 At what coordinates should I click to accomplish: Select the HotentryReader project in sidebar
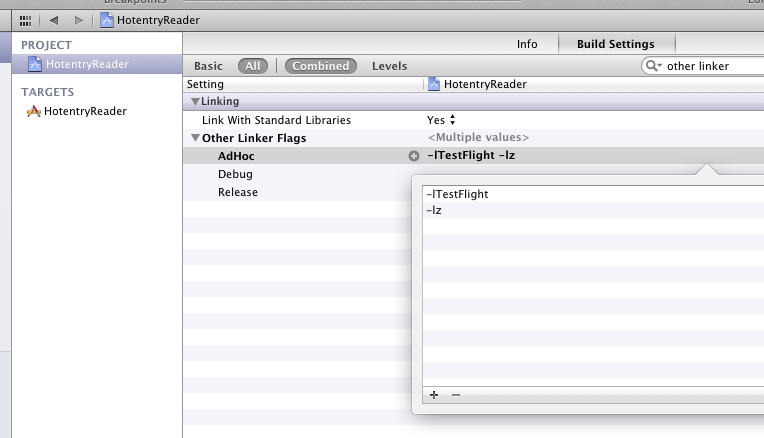(x=96, y=64)
